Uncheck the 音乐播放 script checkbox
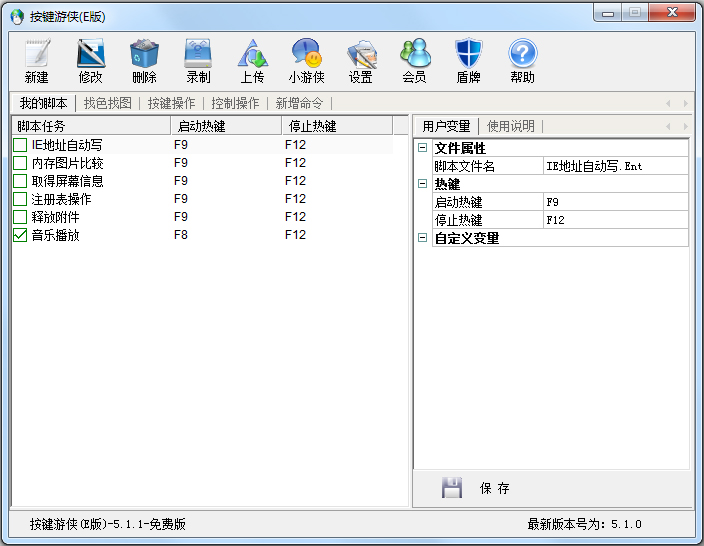Image resolution: width=704 pixels, height=546 pixels. point(20,236)
